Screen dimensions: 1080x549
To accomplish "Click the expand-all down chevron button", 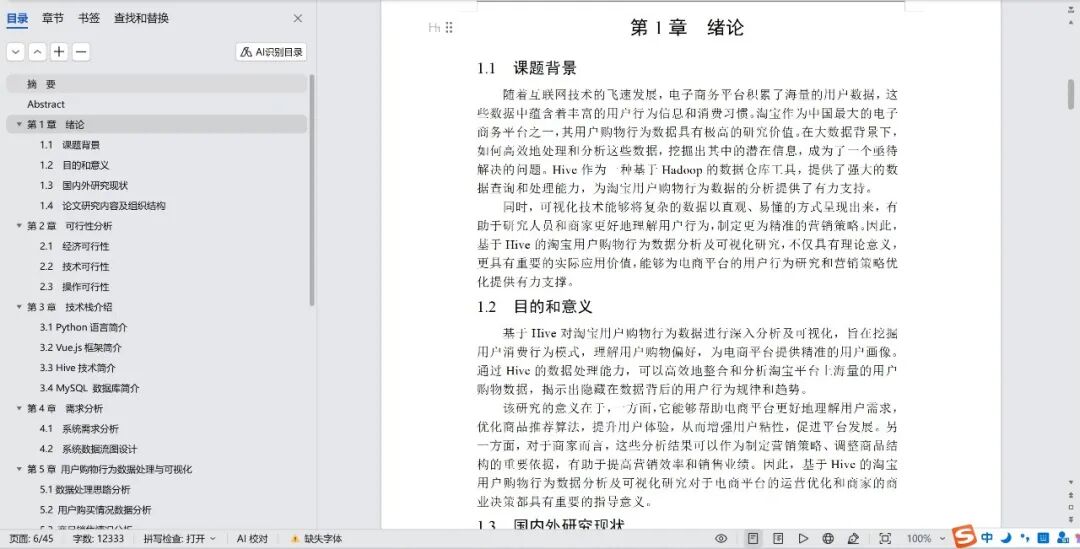I will point(15,52).
